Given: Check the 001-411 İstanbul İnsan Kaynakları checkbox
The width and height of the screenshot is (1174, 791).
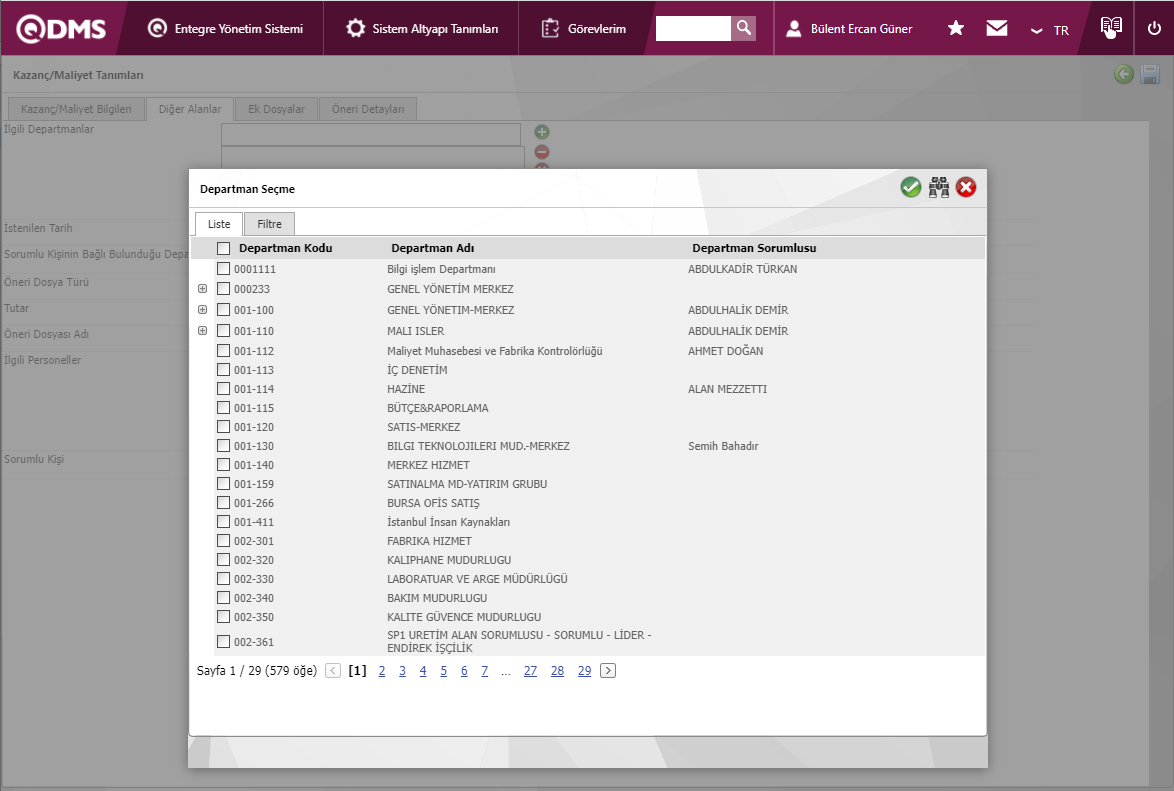Looking at the screenshot, I should (223, 521).
